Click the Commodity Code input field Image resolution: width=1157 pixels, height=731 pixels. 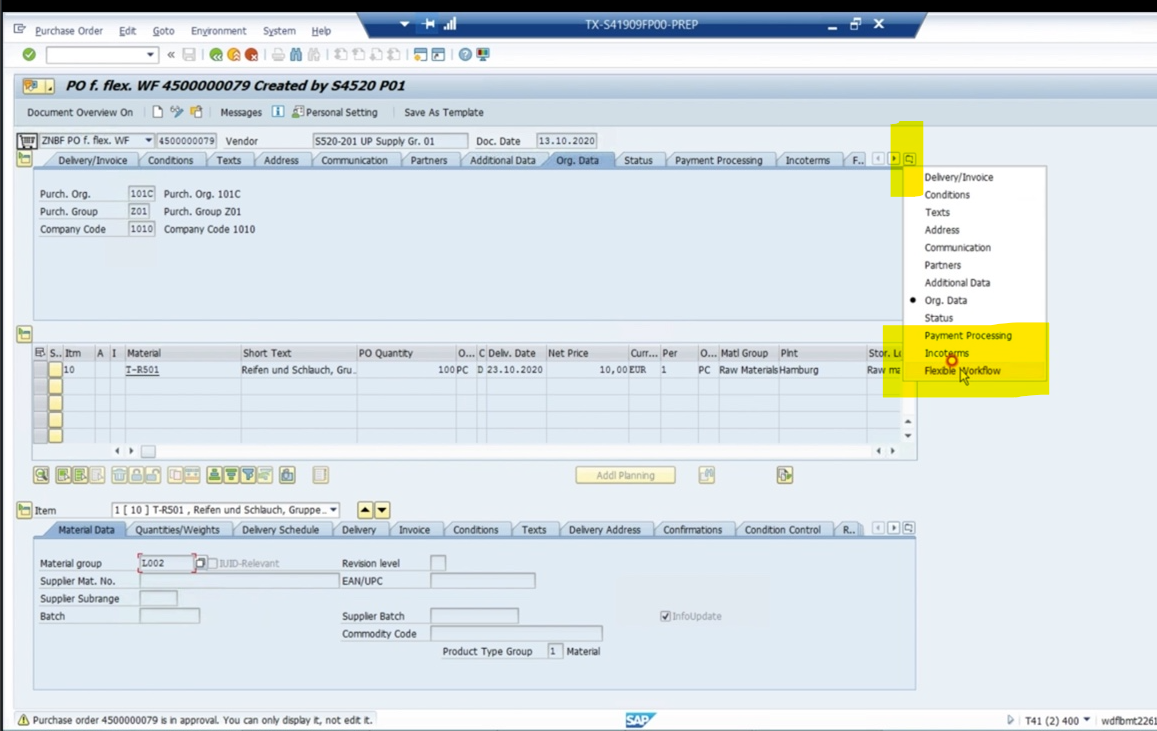click(x=516, y=634)
